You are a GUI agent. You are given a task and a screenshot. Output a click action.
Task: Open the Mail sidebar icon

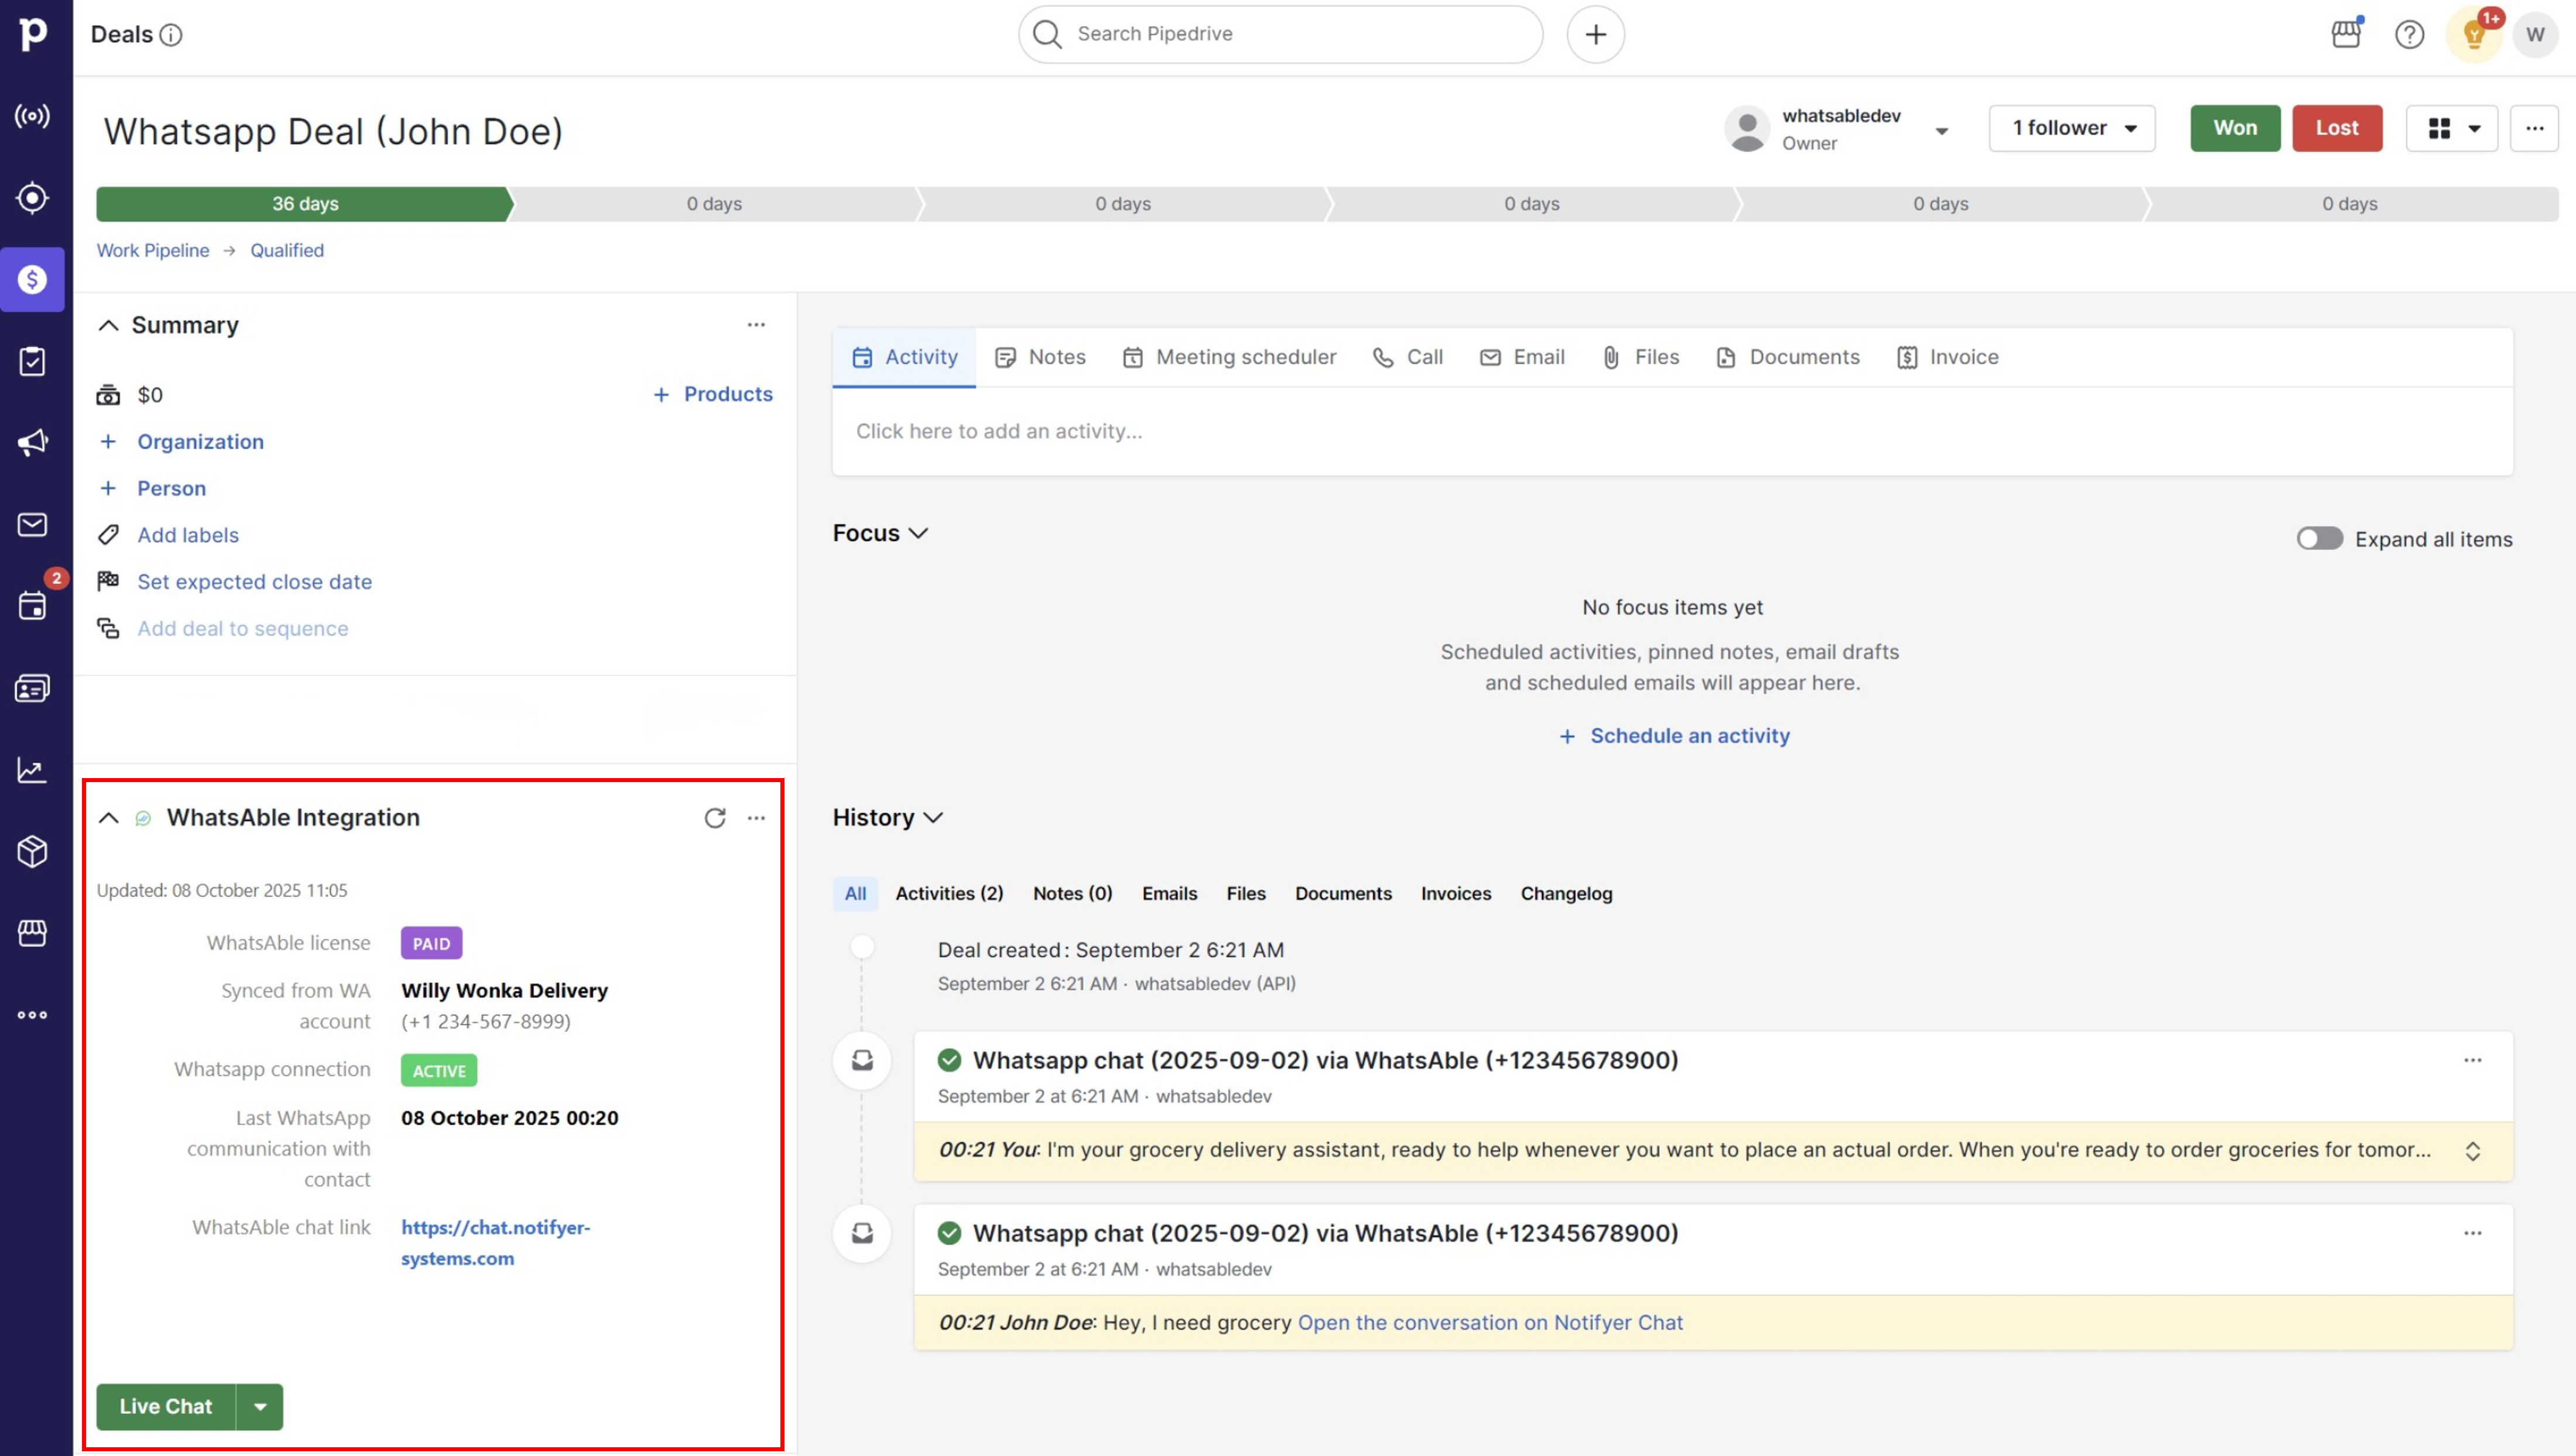coord(32,524)
